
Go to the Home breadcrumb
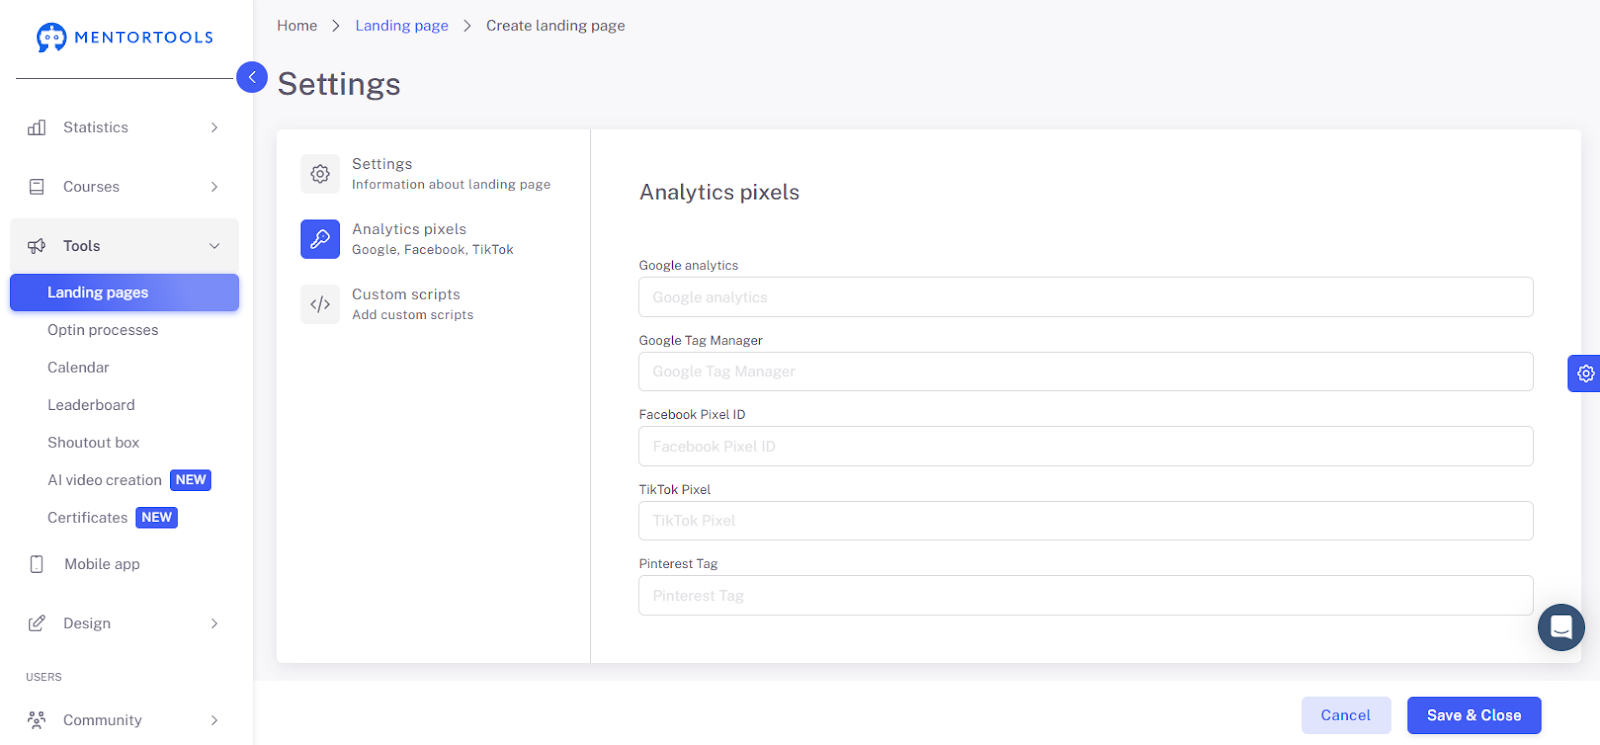click(297, 26)
